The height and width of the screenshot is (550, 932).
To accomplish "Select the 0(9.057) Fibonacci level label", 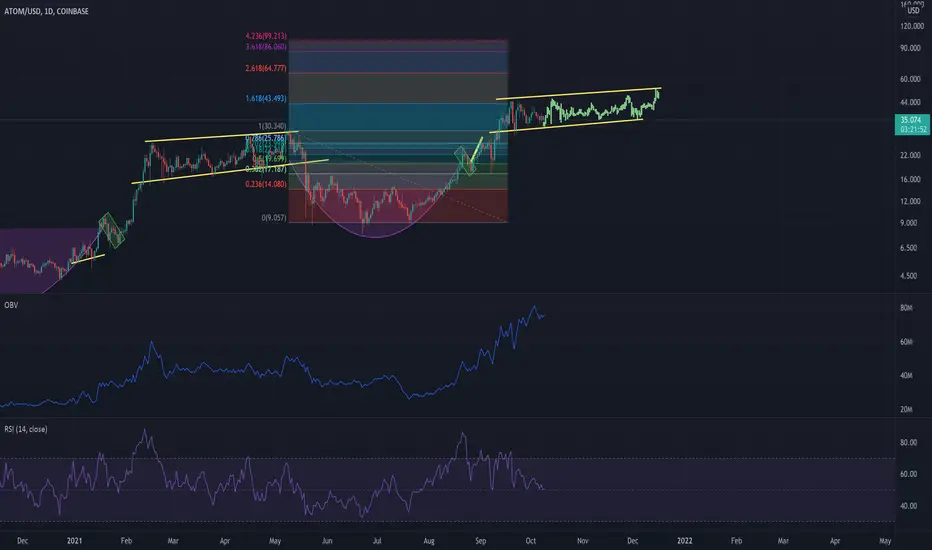I will (273, 218).
